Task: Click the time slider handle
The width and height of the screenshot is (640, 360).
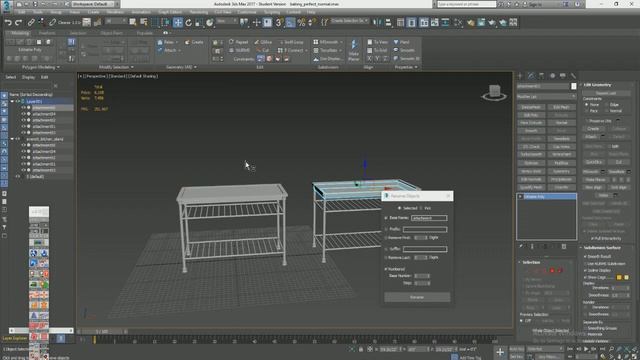Action: pyautogui.click(x=102, y=331)
